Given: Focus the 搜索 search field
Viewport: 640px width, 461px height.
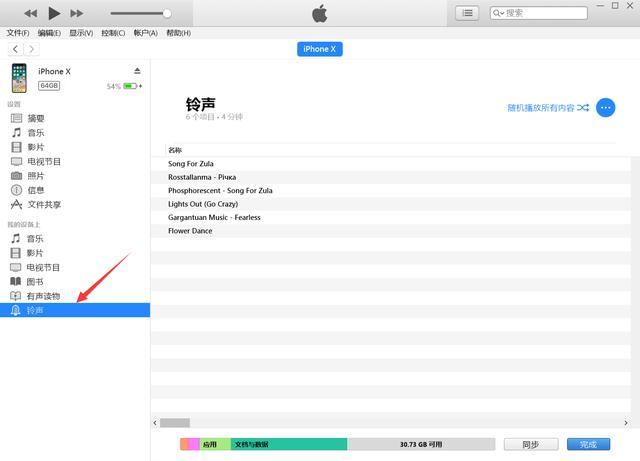Looking at the screenshot, I should pyautogui.click(x=539, y=13).
